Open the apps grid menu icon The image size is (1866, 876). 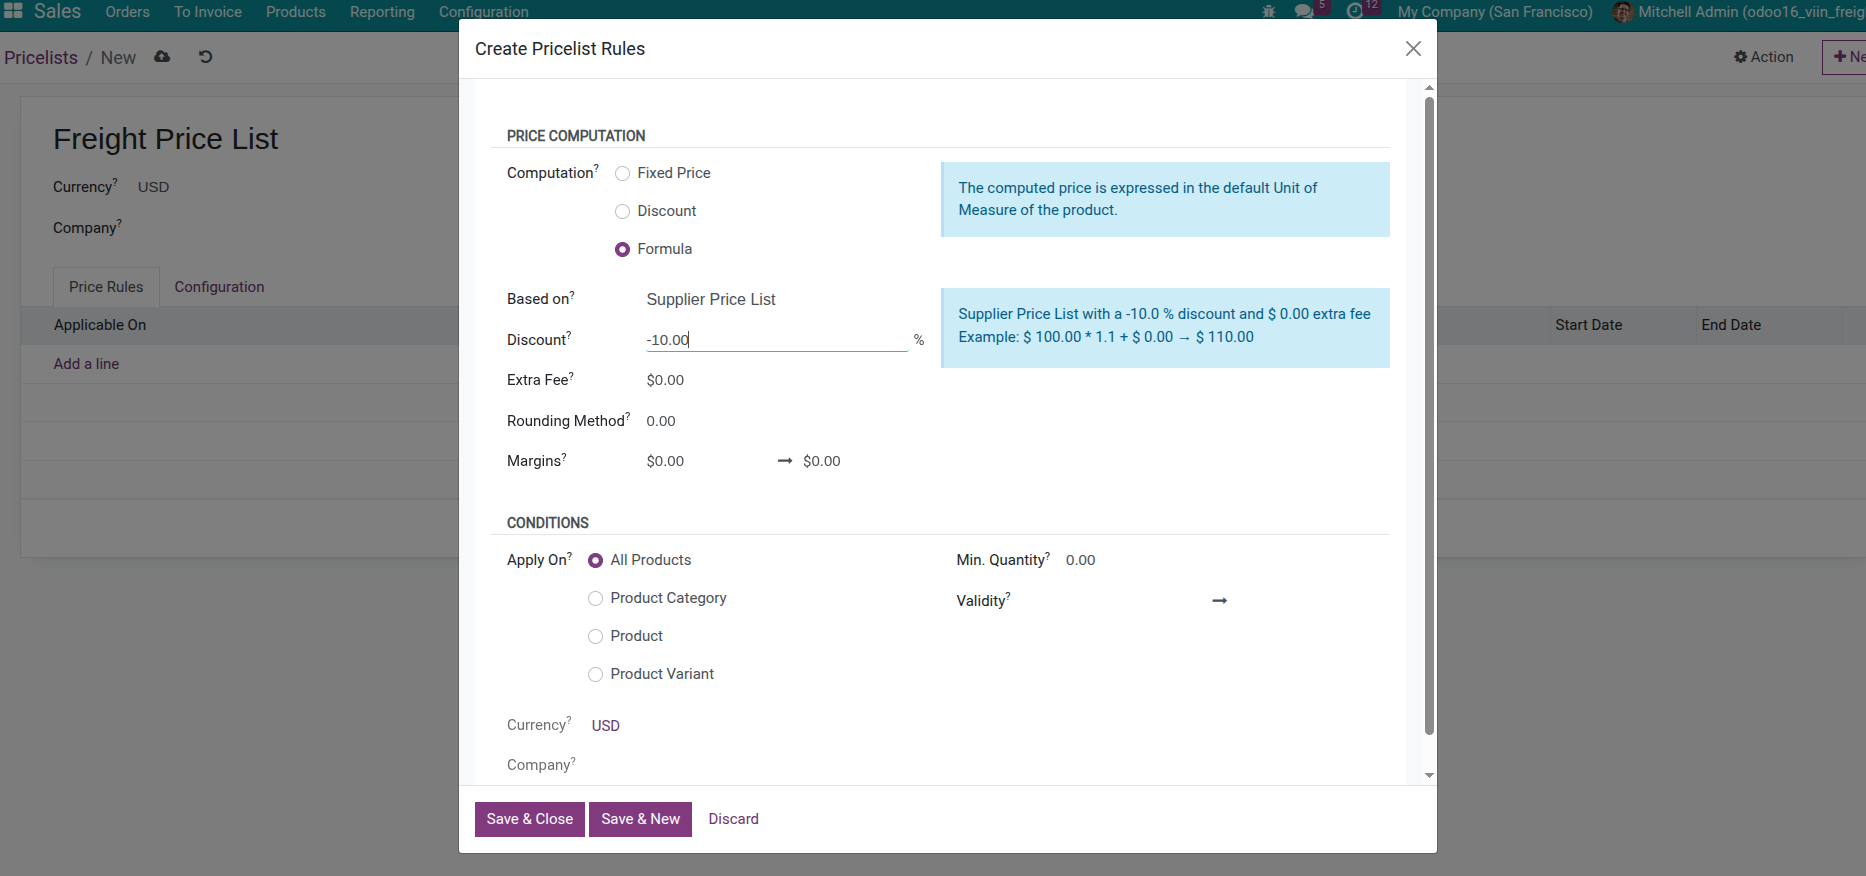(13, 11)
